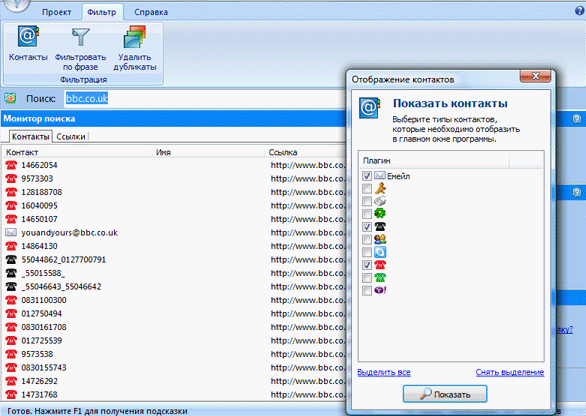Sort by the Контакт column header
This screenshot has width=586, height=416.
coord(78,152)
